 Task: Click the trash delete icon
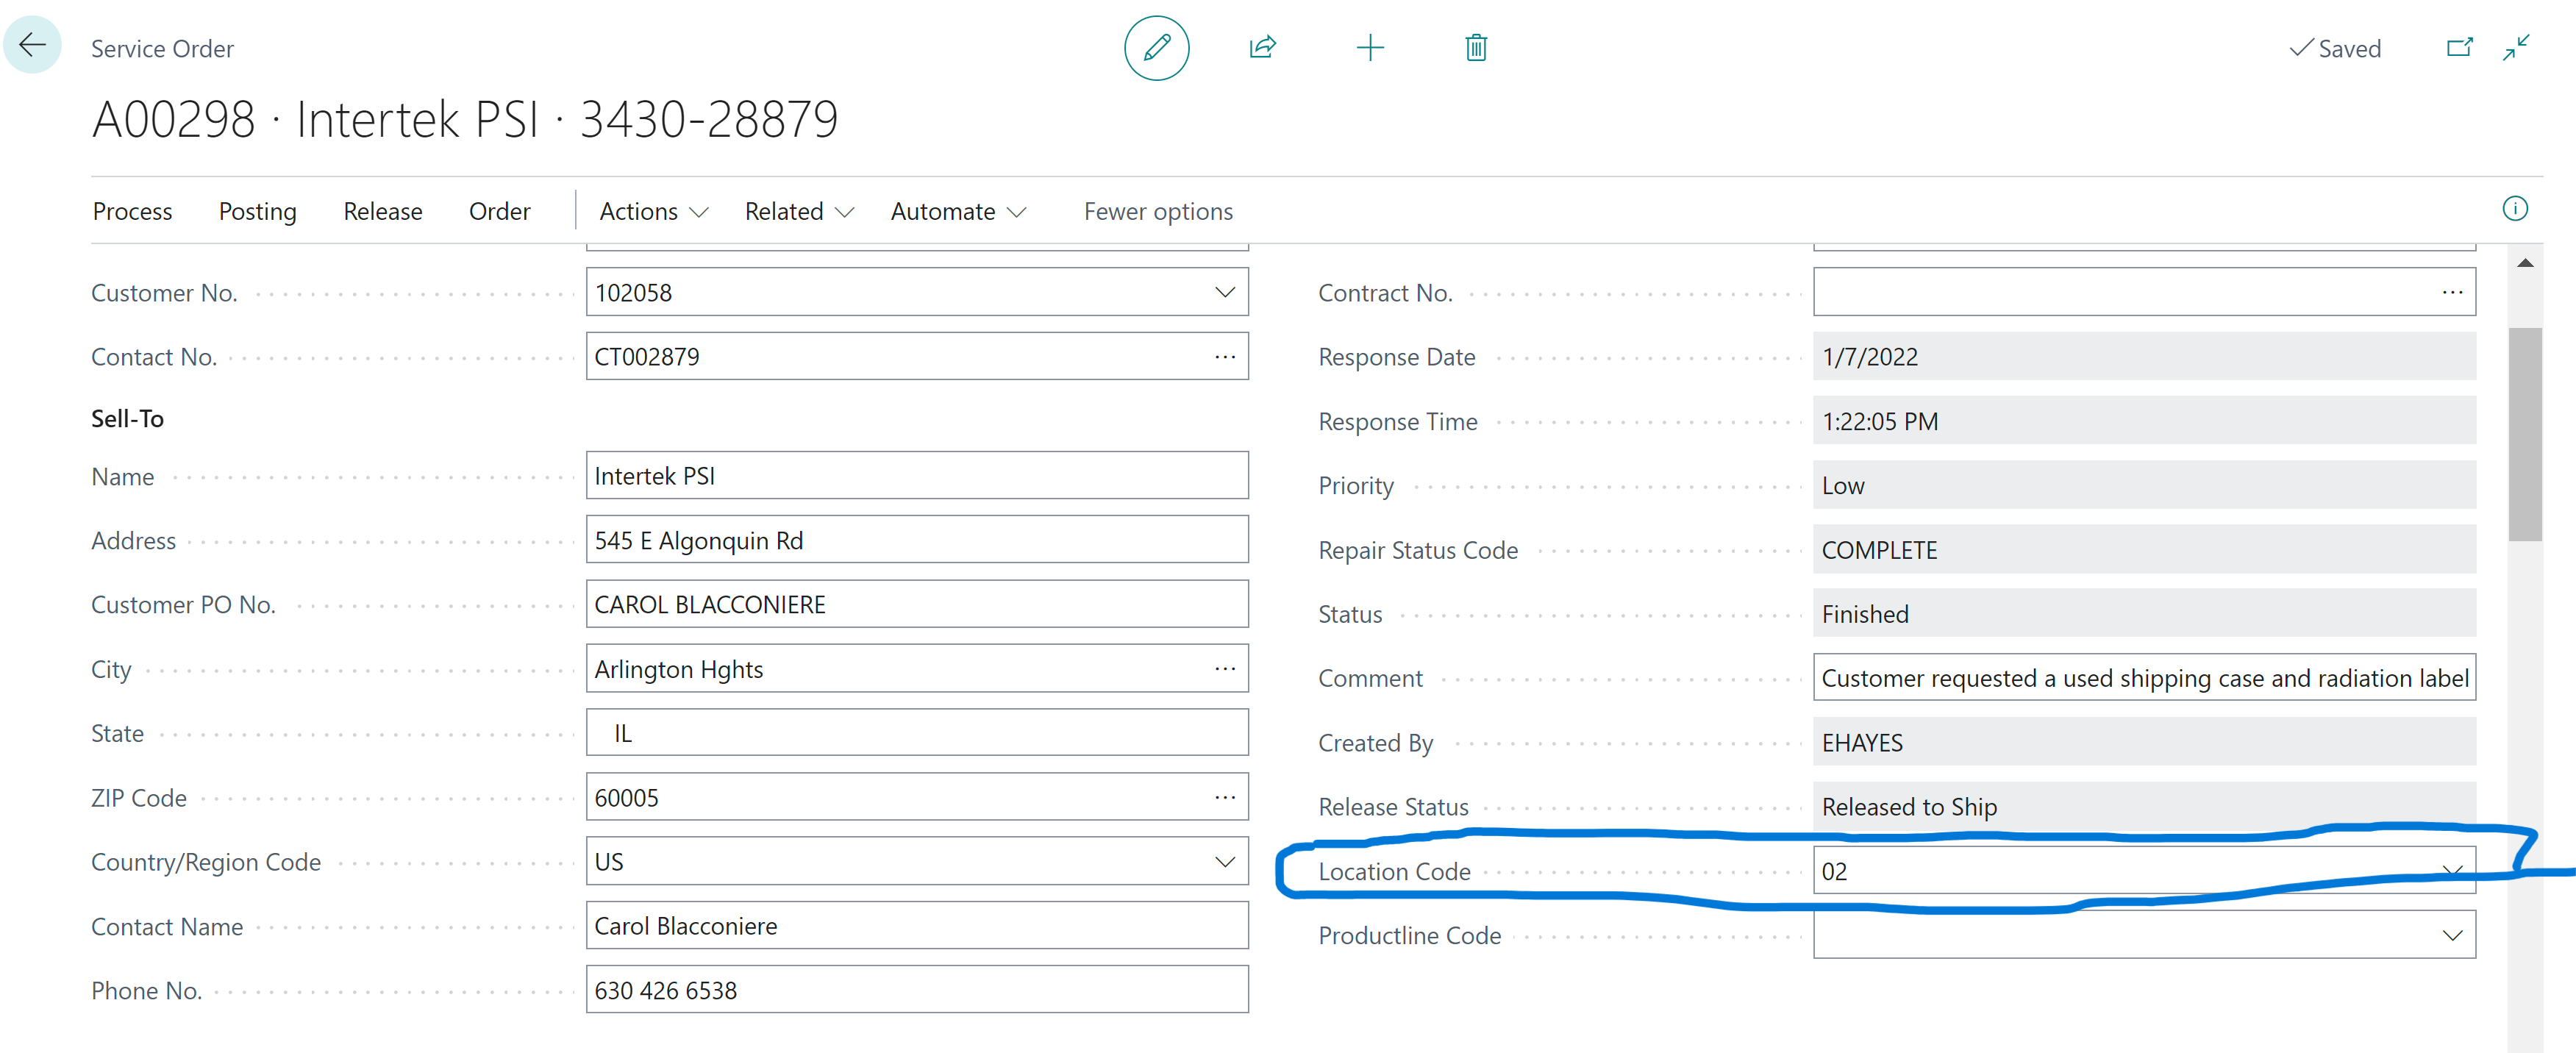[1476, 47]
